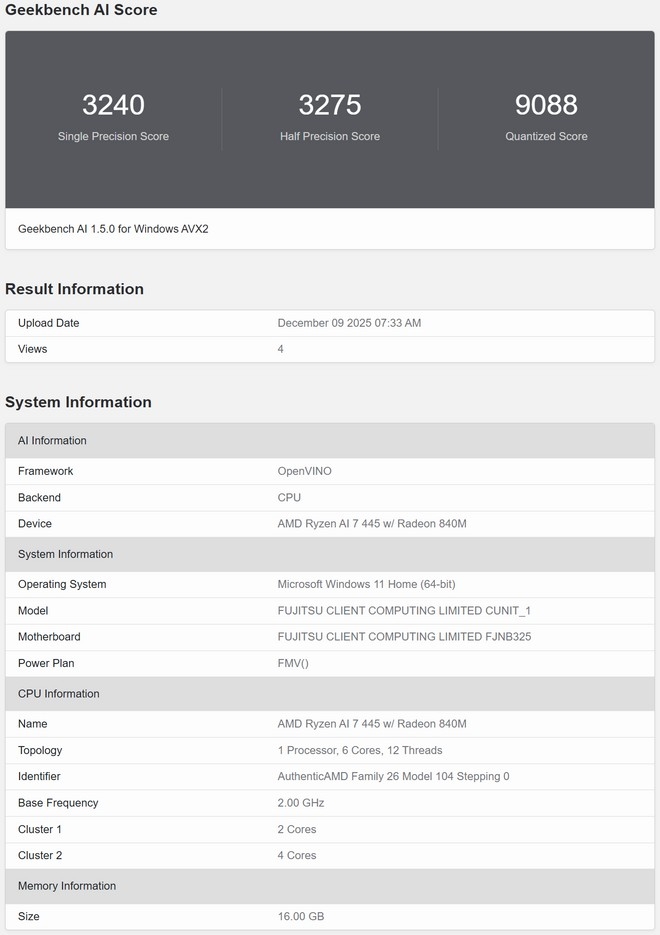Click the 3240 single precision score value

pos(113,105)
